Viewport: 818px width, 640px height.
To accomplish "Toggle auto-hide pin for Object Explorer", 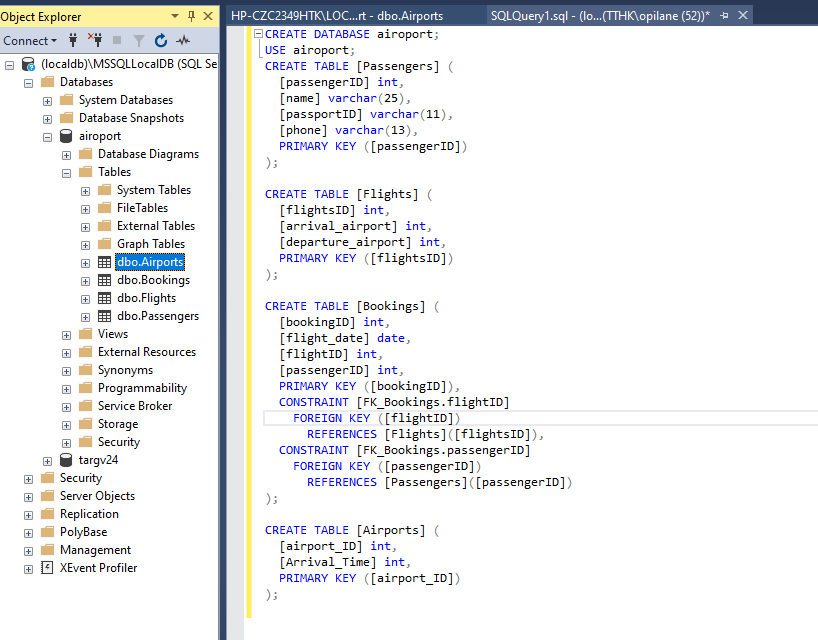I will tap(191, 16).
